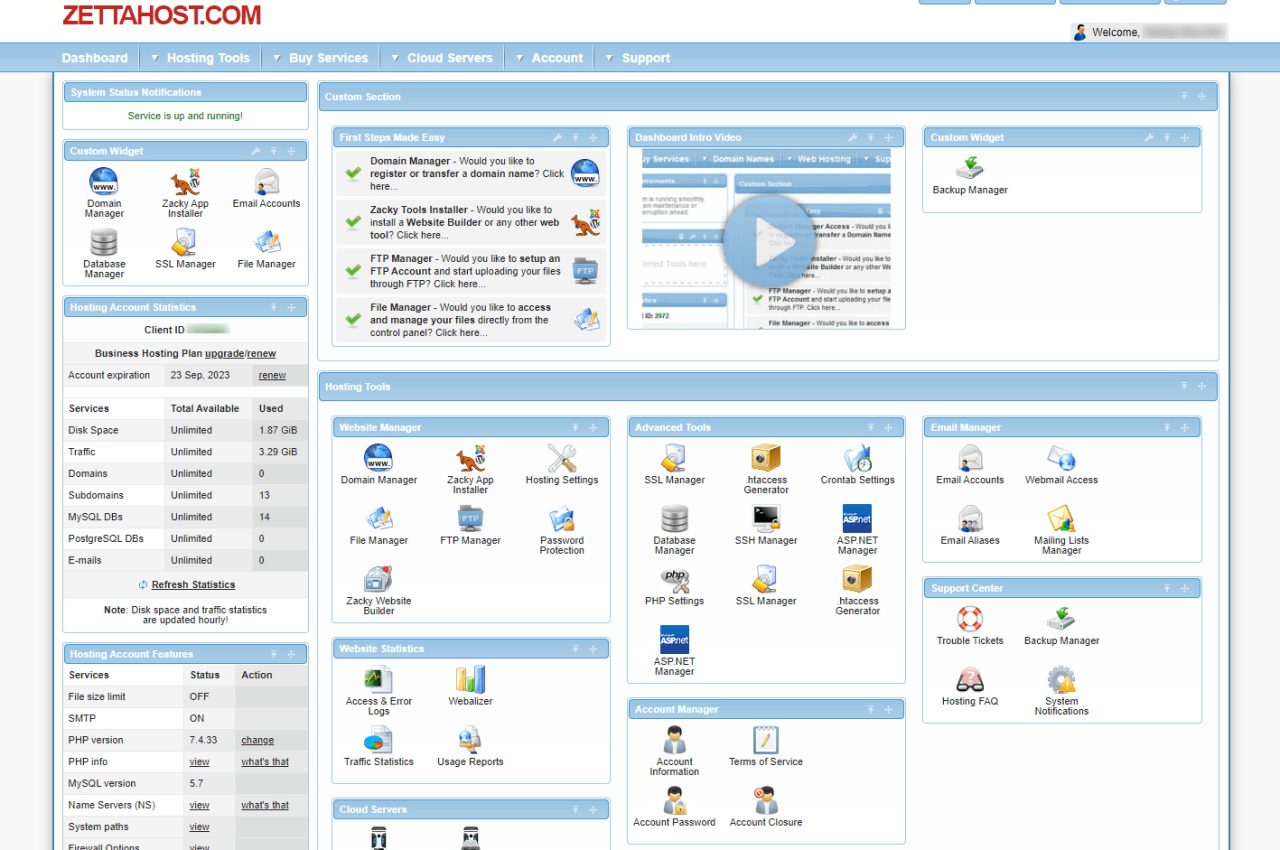The width and height of the screenshot is (1280, 850).
Task: Launch Webalizer from Website Statistics
Action: [470, 686]
